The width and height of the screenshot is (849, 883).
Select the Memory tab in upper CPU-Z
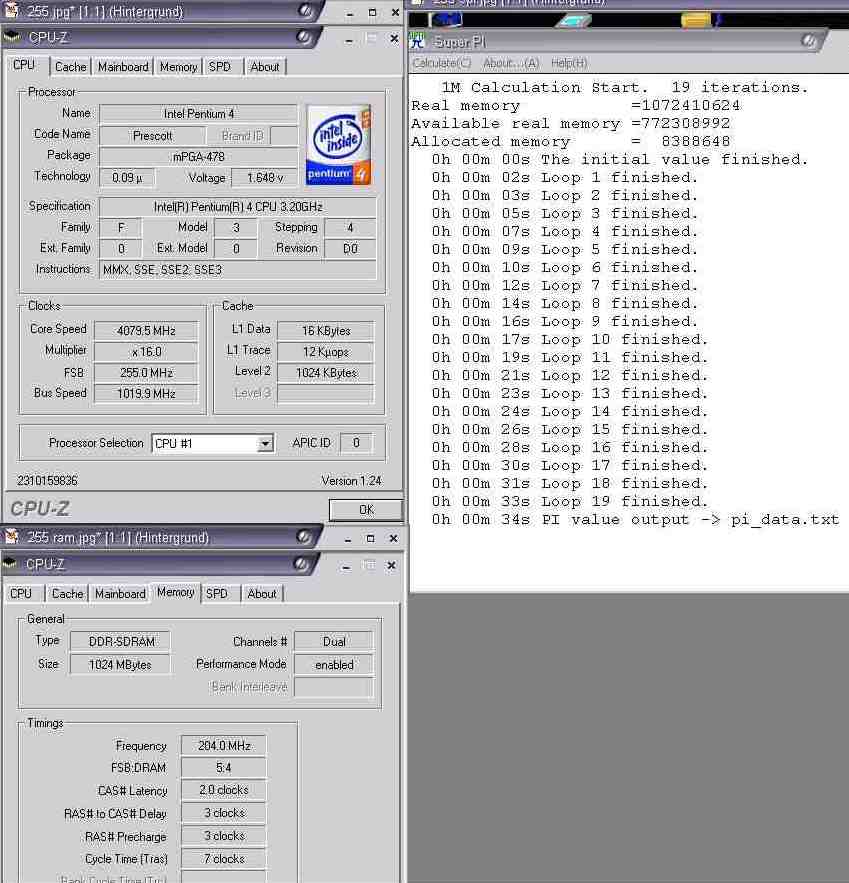[178, 67]
